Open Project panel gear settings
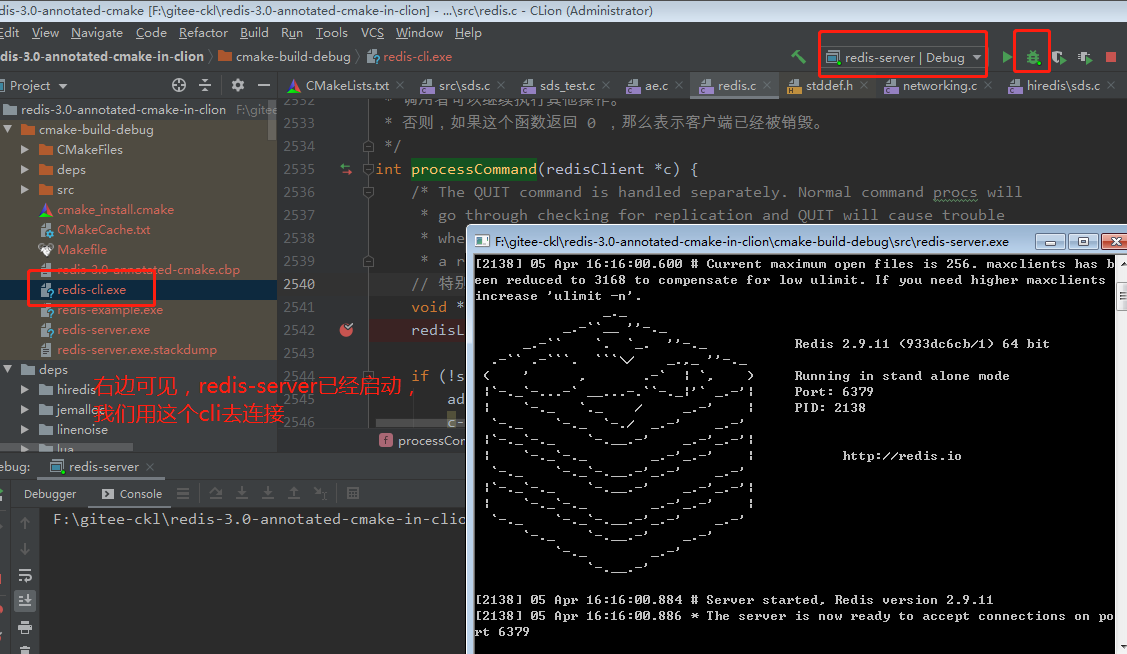The width and height of the screenshot is (1127, 654). 237,85
